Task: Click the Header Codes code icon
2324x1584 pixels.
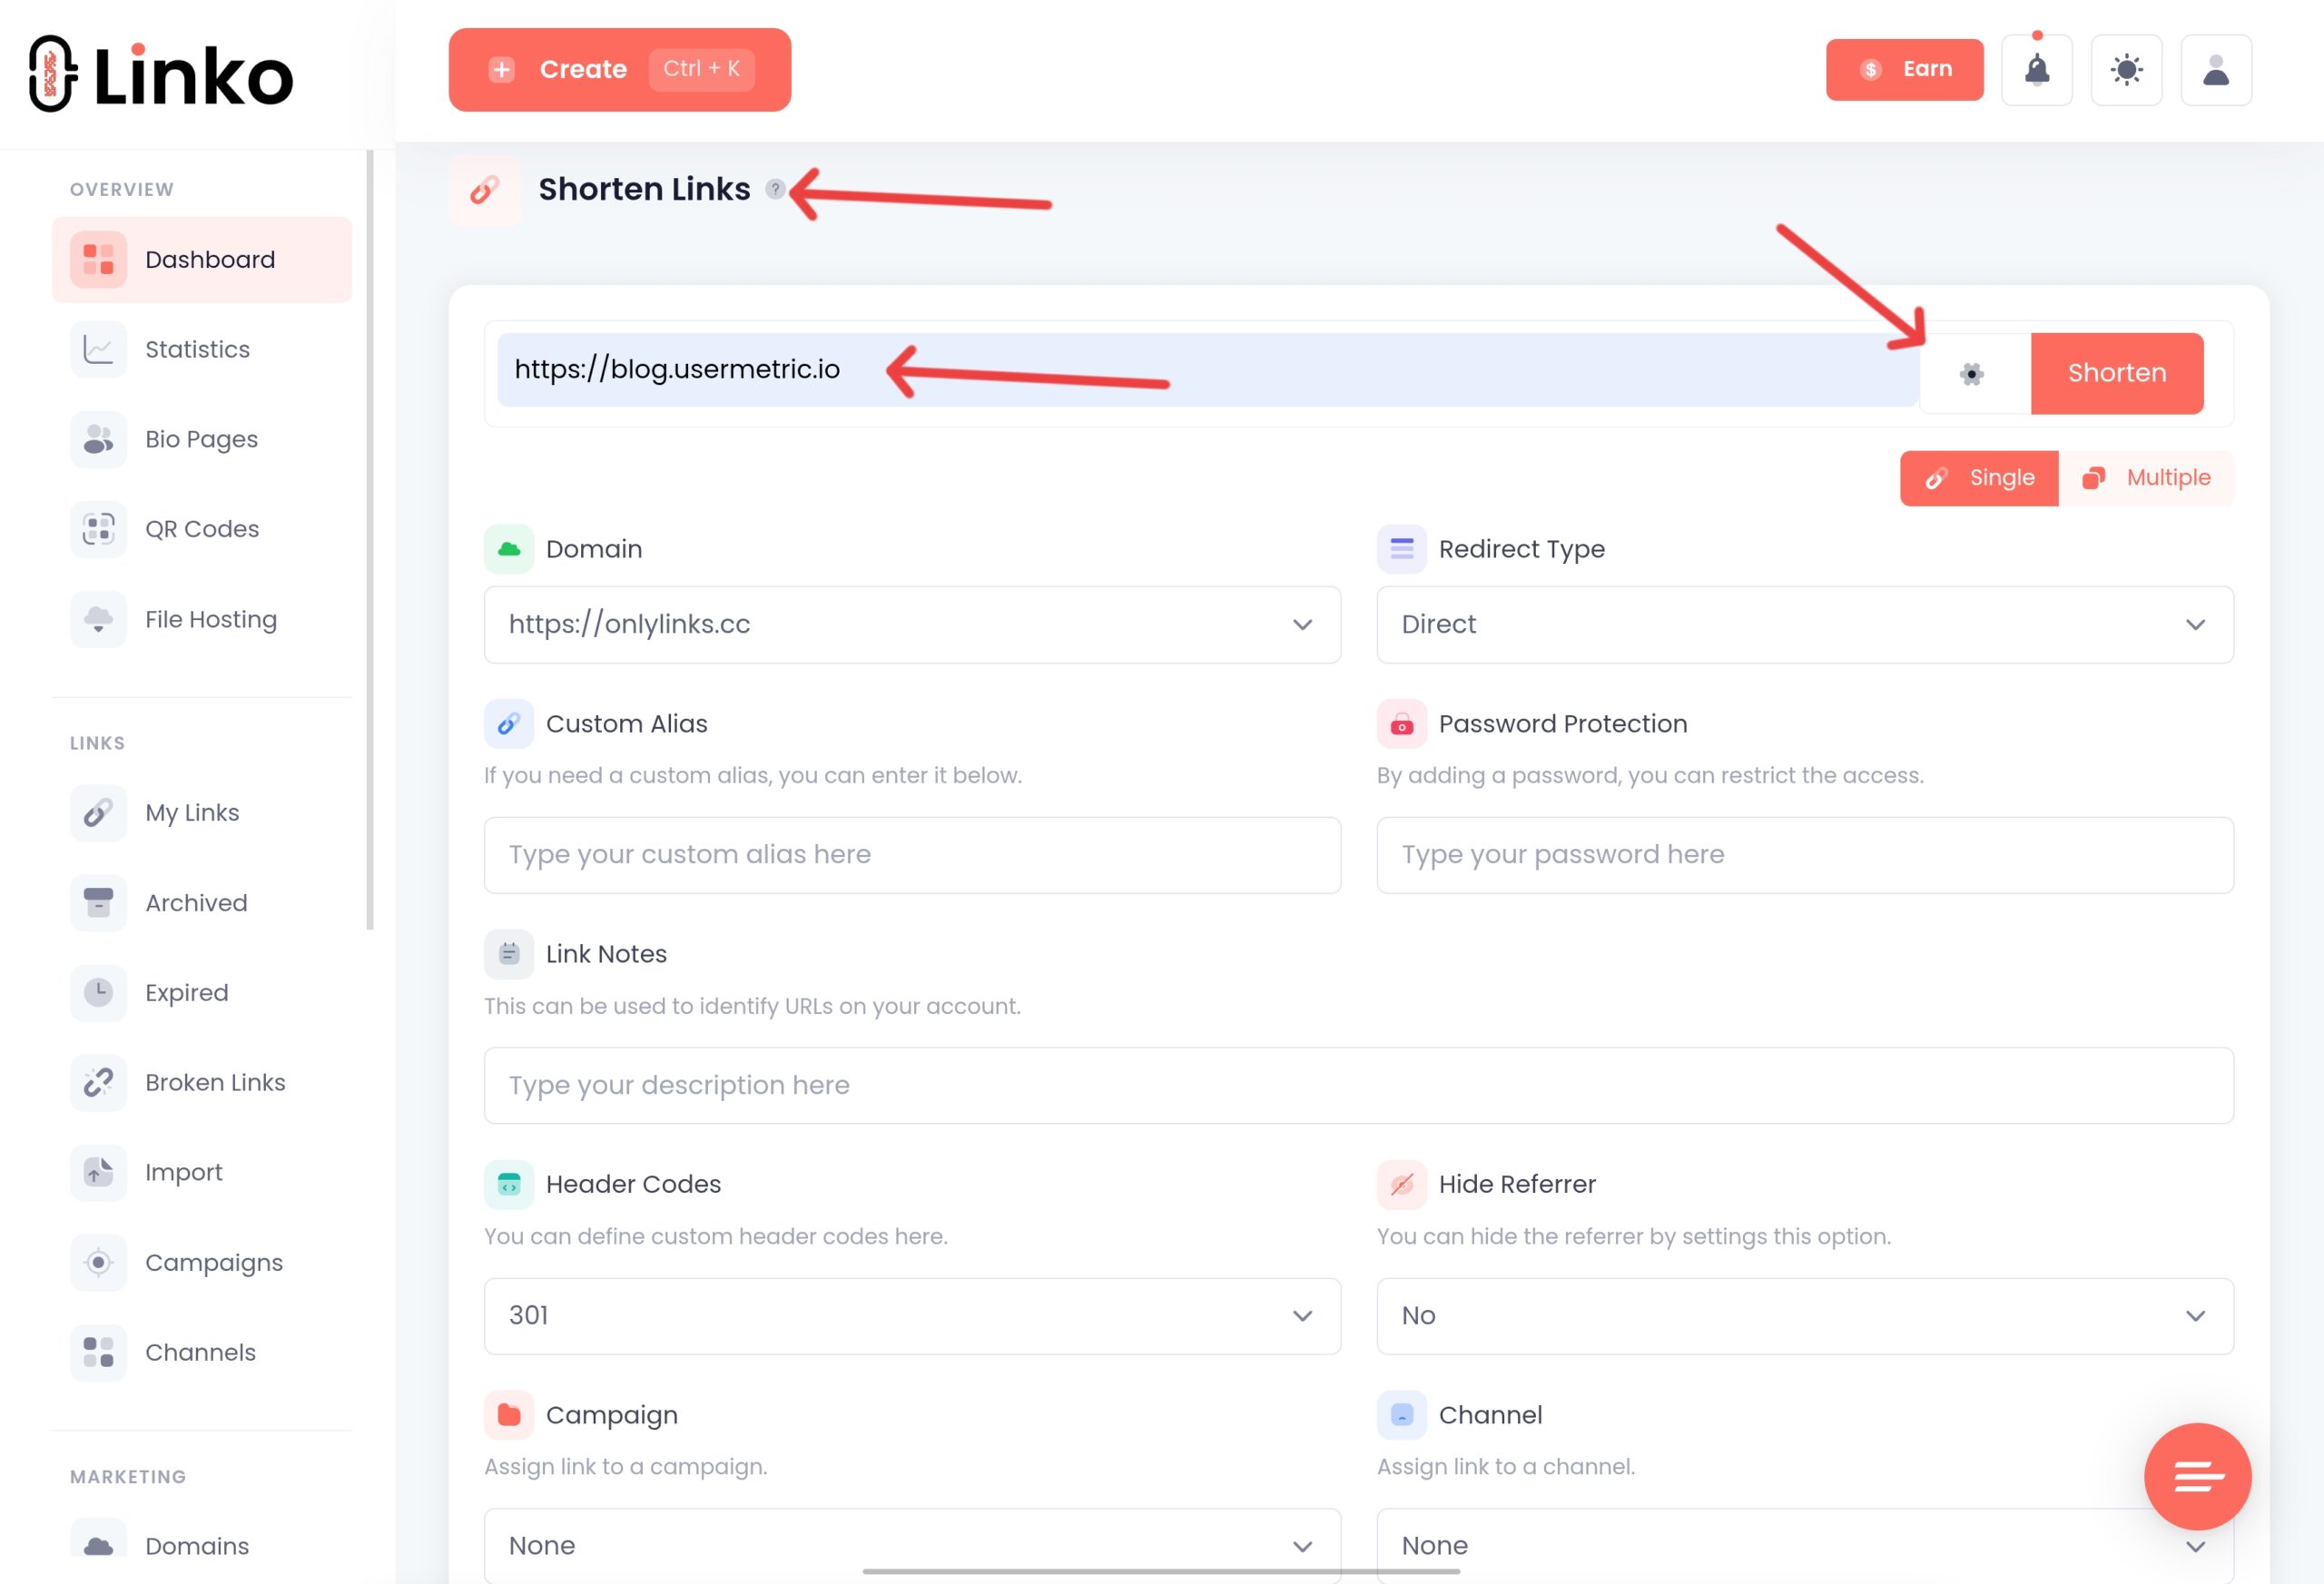Action: [x=509, y=1184]
